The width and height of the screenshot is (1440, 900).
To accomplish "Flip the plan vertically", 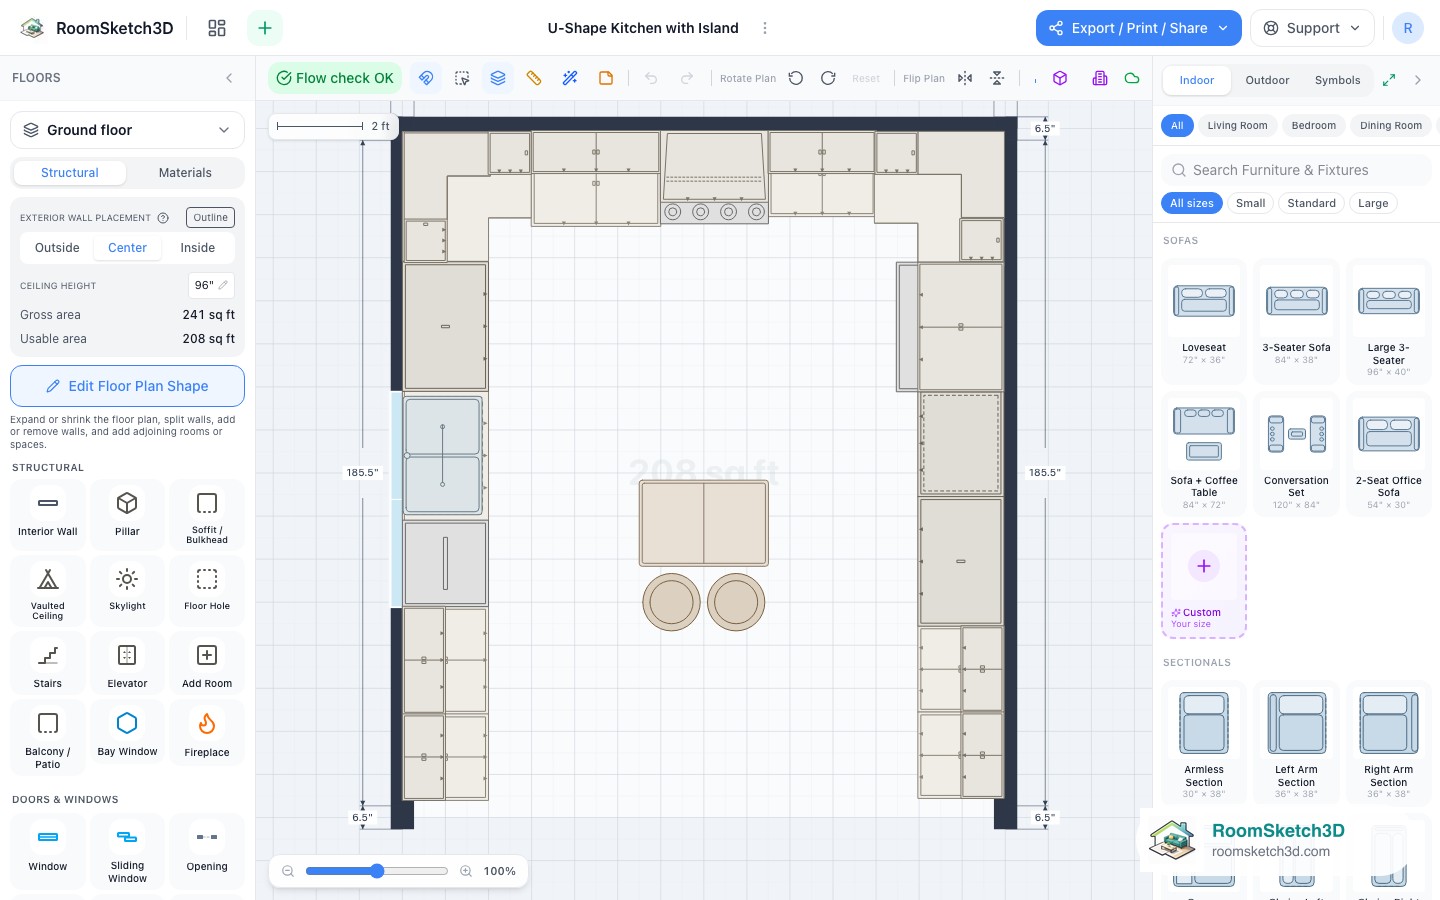I will (x=997, y=78).
